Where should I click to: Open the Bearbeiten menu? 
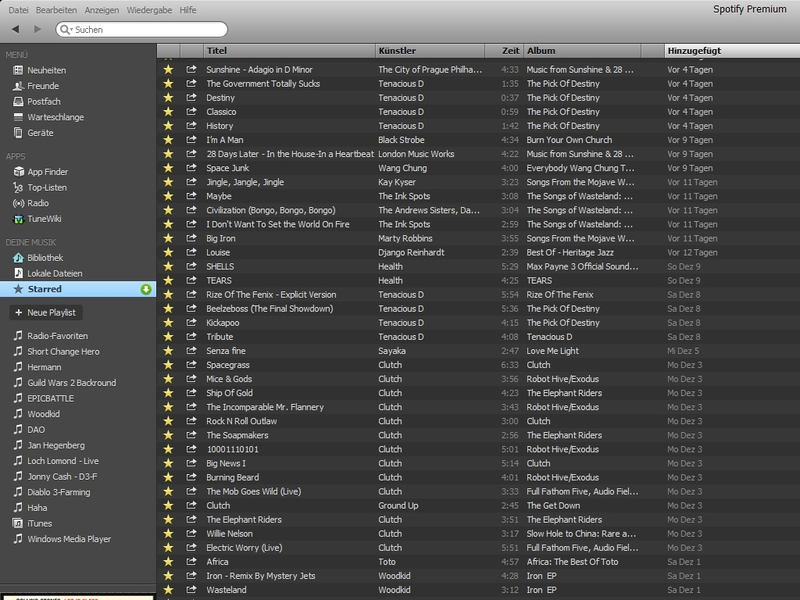click(56, 10)
